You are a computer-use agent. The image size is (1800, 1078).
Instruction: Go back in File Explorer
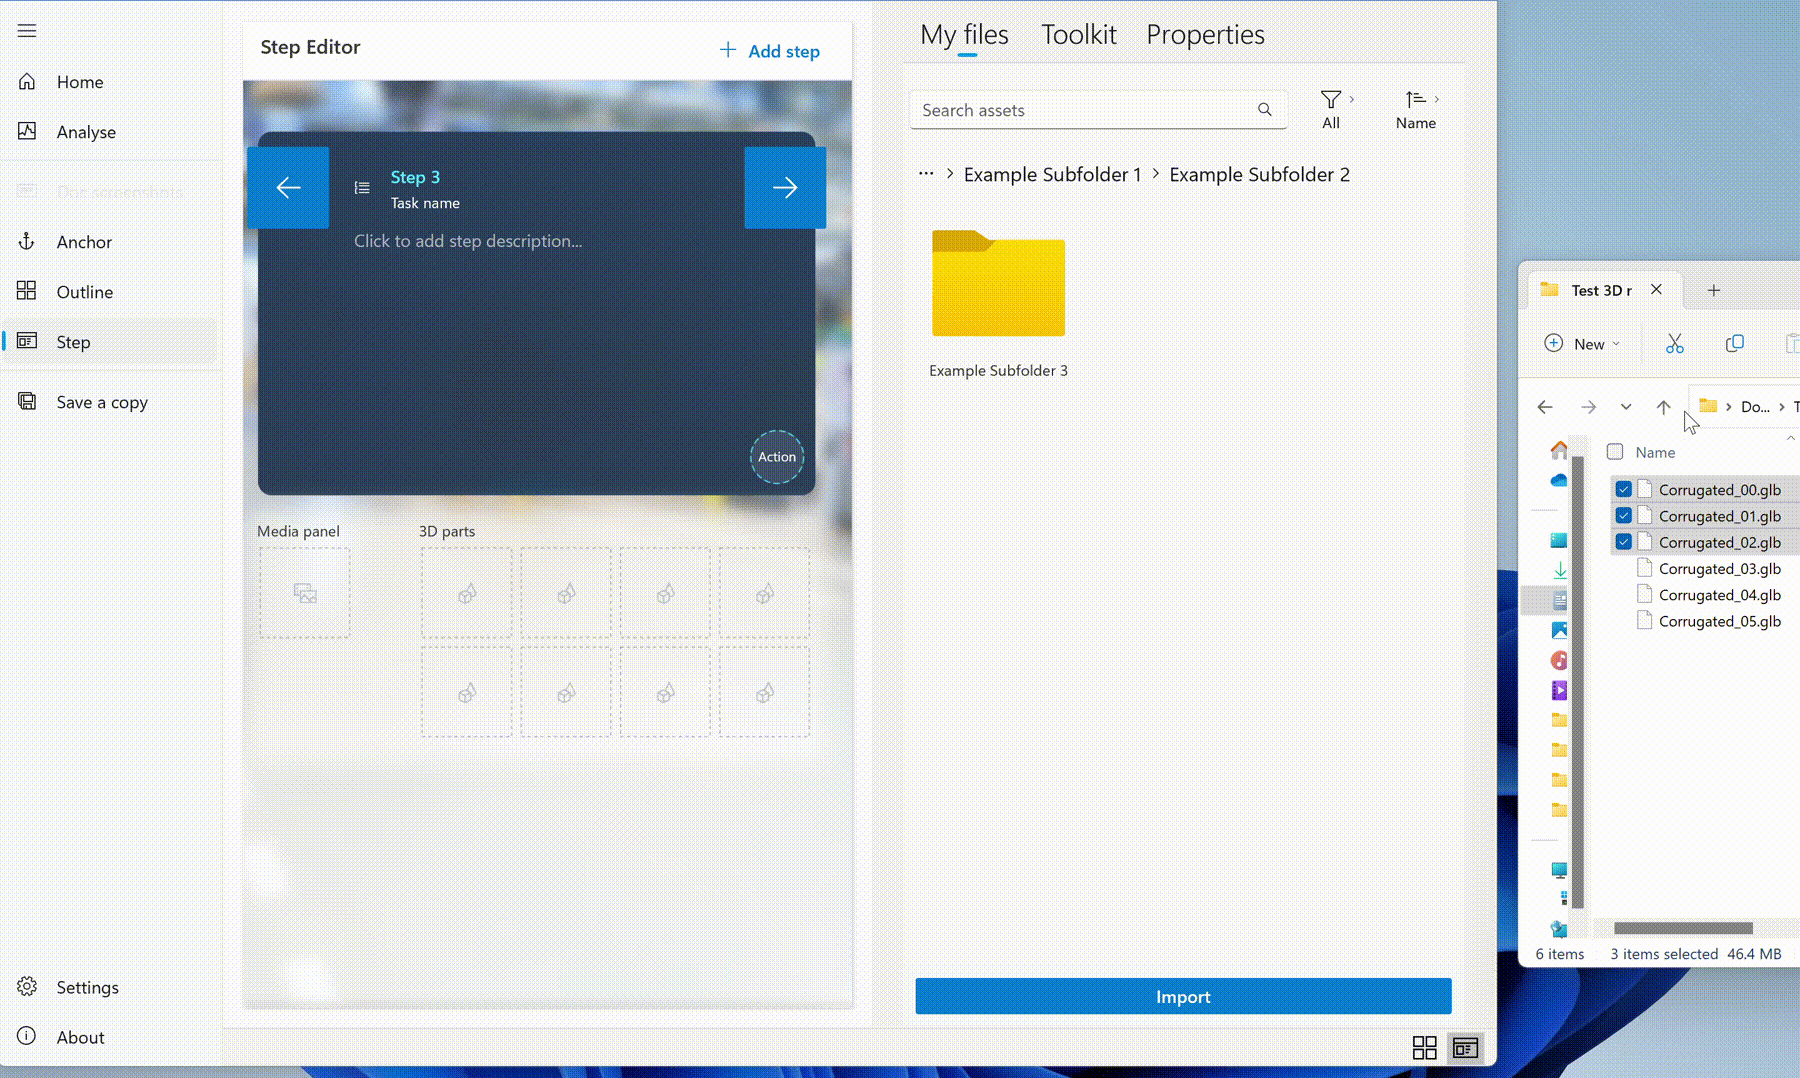pos(1545,407)
